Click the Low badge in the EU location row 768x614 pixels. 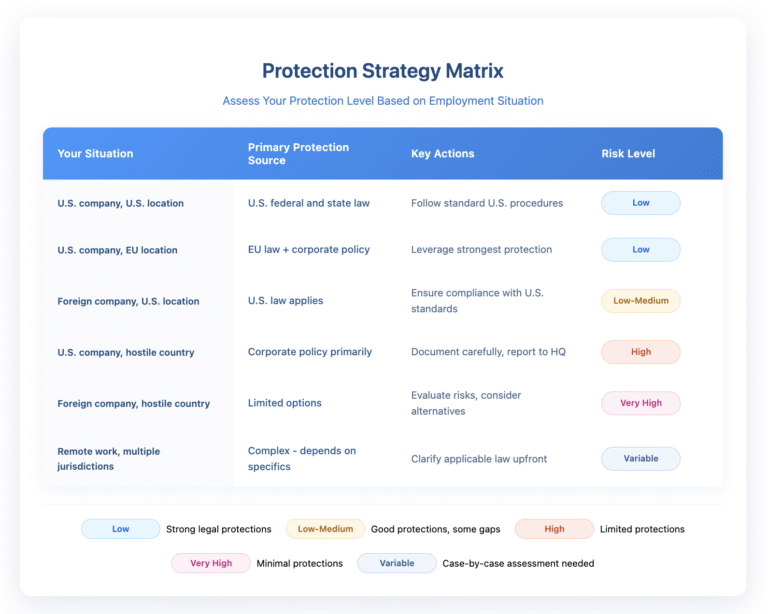click(x=640, y=250)
